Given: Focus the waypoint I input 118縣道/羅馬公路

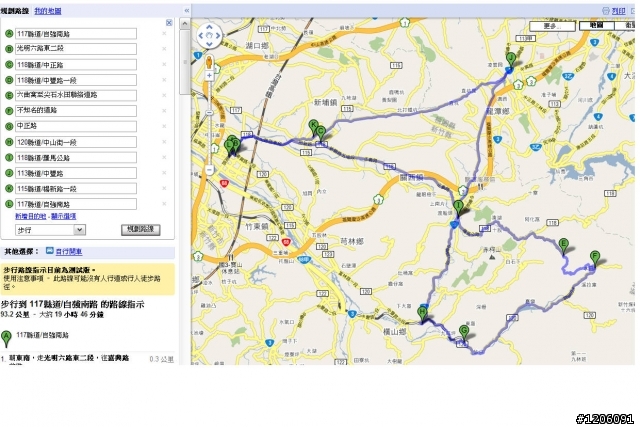Looking at the screenshot, I should (x=76, y=158).
